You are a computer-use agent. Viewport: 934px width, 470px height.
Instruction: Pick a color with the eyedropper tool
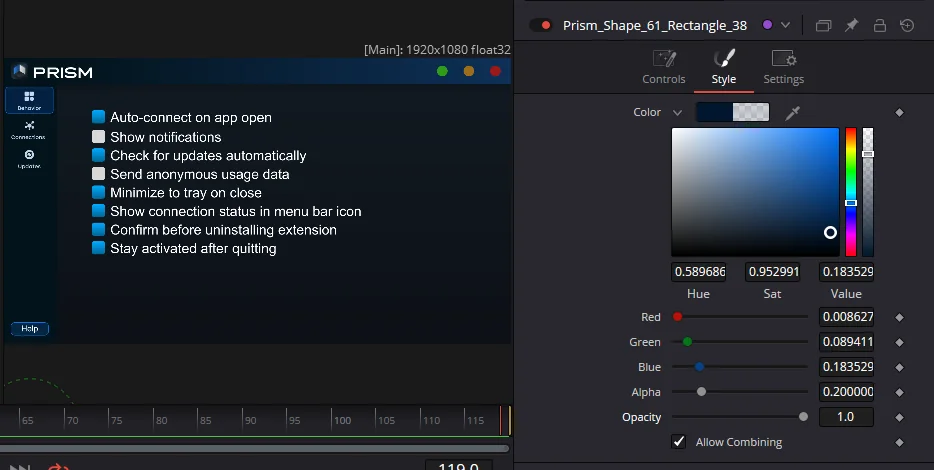point(792,113)
